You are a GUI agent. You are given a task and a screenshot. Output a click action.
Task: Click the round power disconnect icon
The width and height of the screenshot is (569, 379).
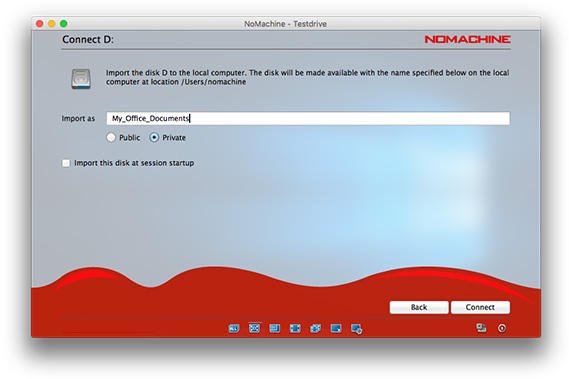pos(502,328)
